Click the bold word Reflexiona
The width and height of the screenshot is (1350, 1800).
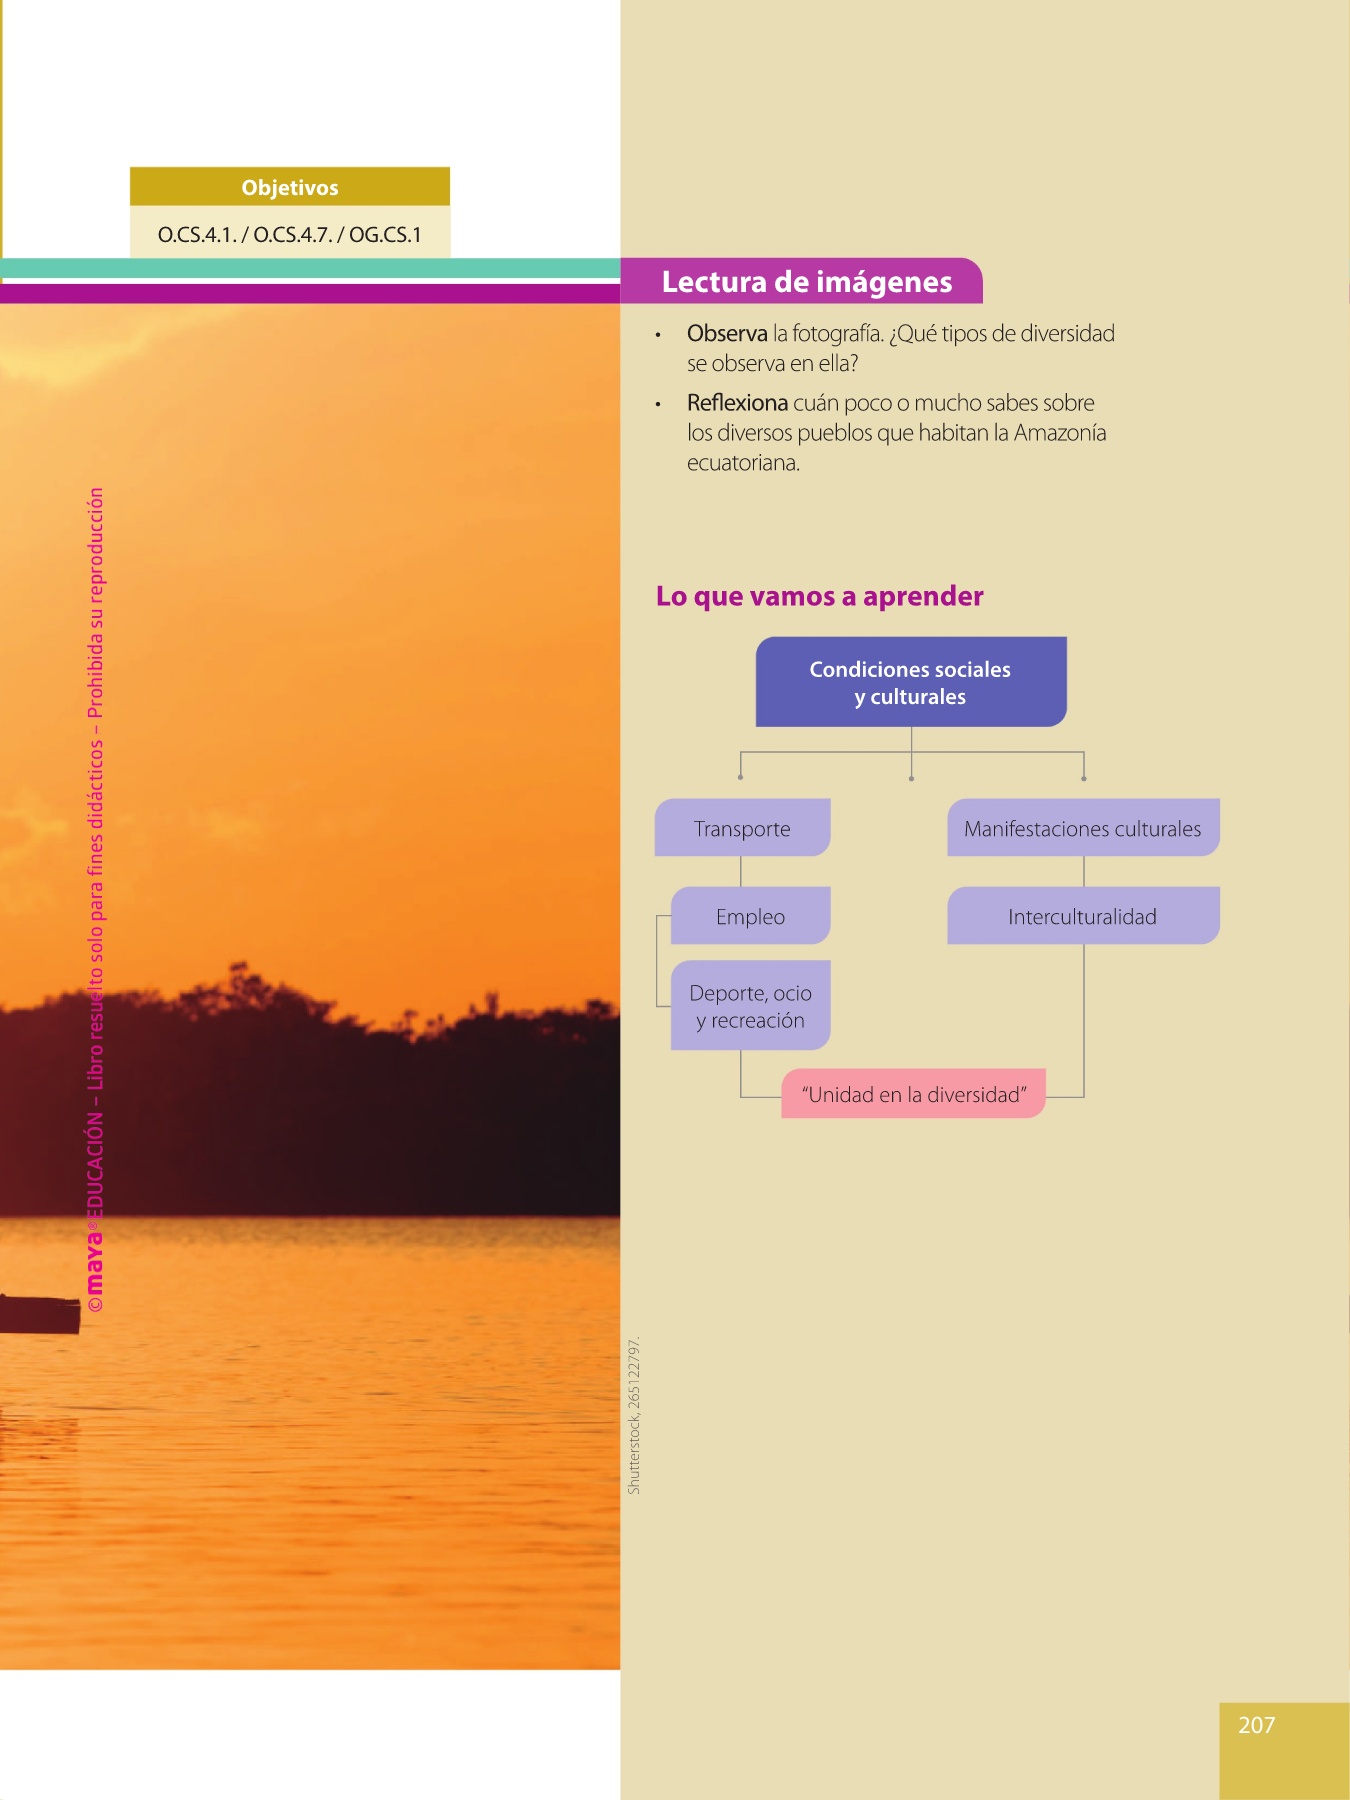(x=737, y=403)
